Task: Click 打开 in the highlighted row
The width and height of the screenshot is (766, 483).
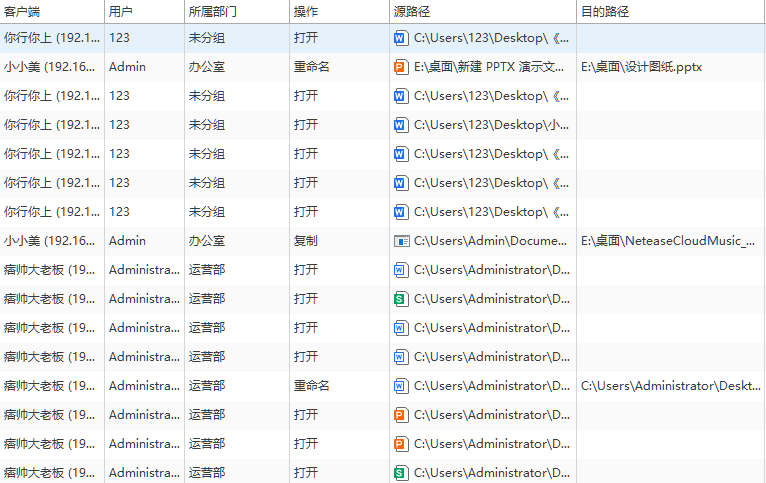Action: [305, 38]
